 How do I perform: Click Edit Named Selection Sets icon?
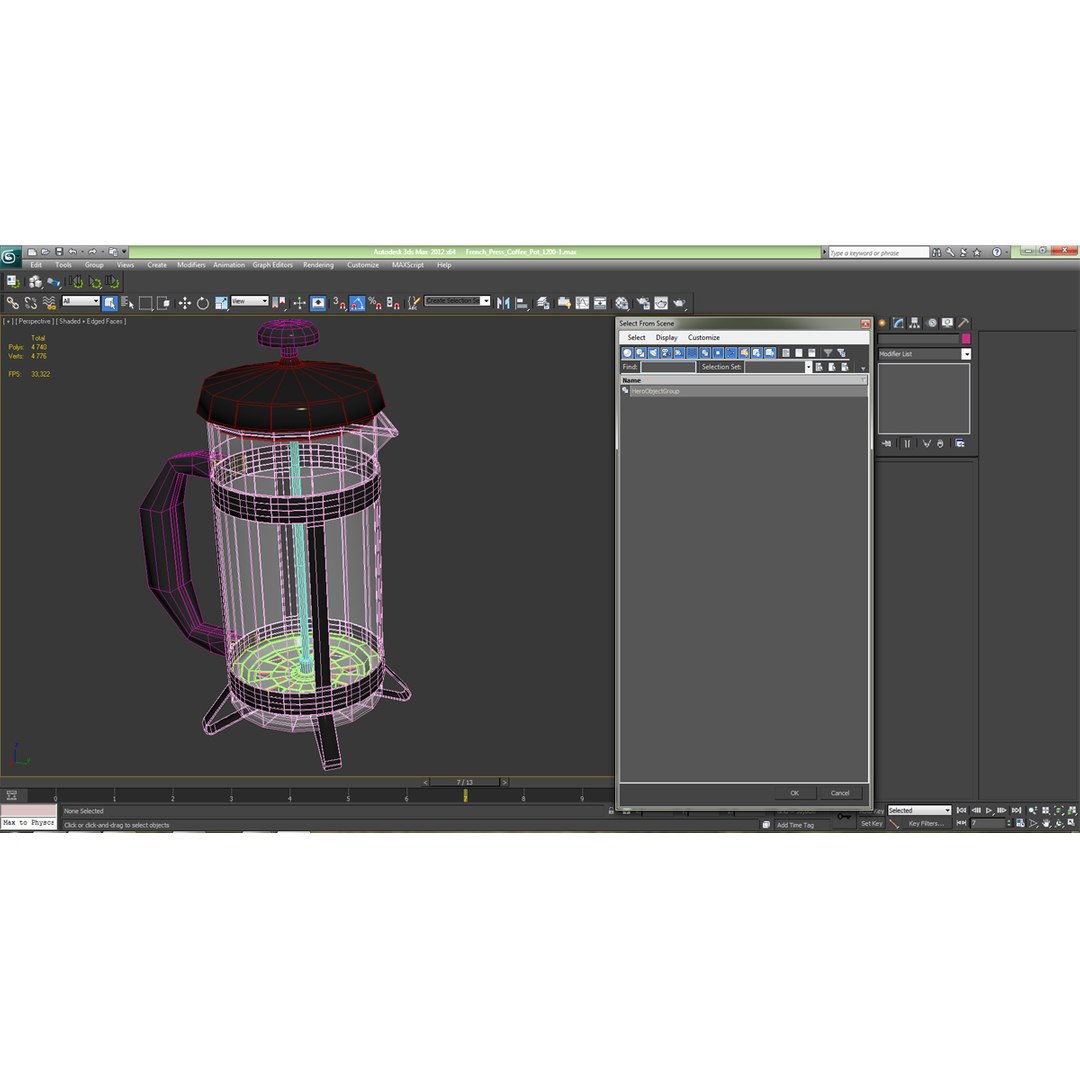pyautogui.click(x=414, y=303)
